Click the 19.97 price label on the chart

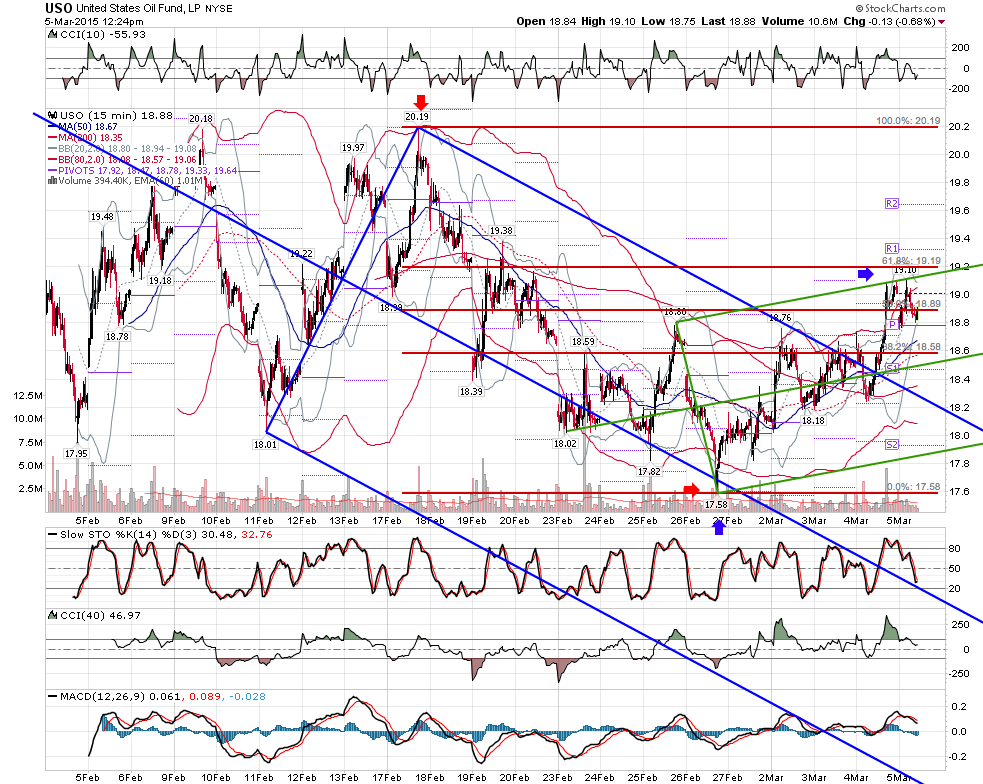[353, 147]
